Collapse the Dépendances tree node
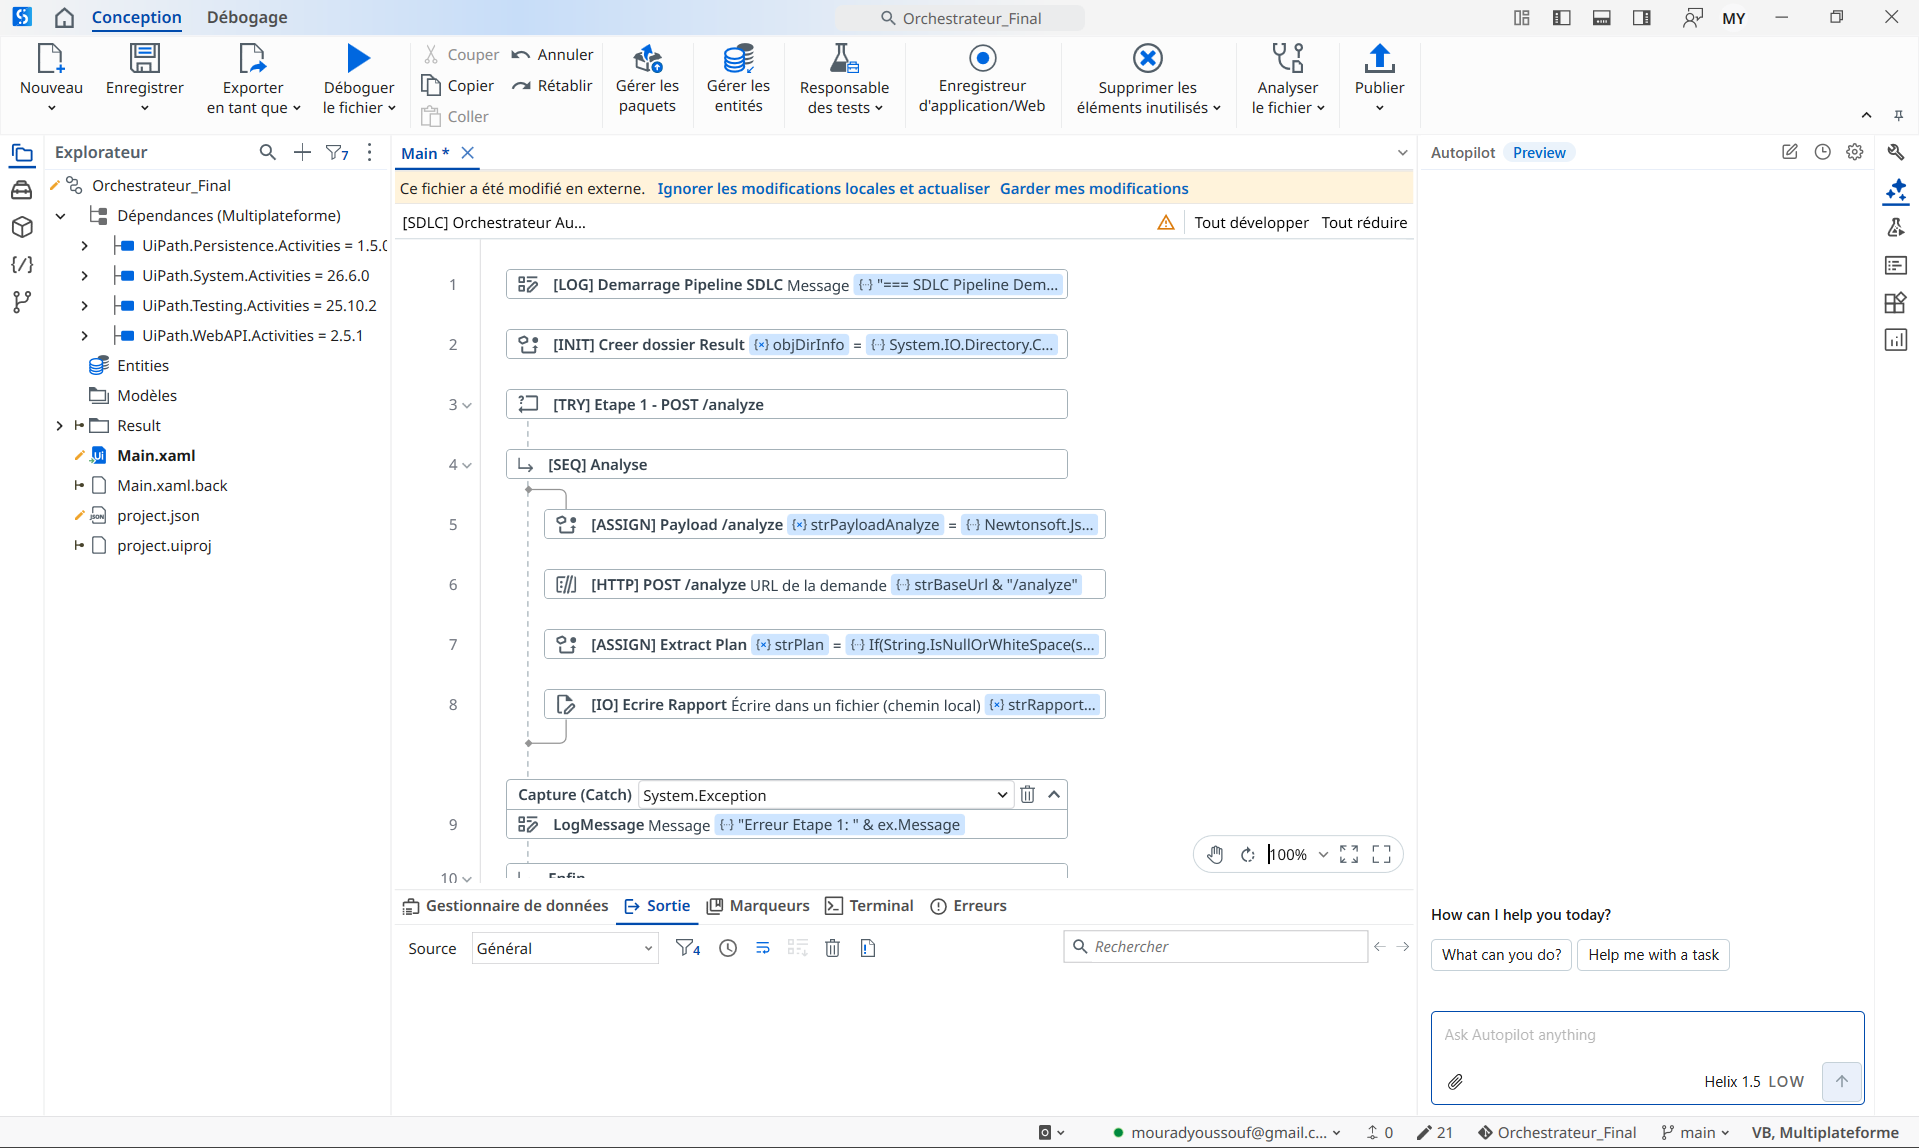Viewport: 1919px width, 1148px height. point(61,216)
